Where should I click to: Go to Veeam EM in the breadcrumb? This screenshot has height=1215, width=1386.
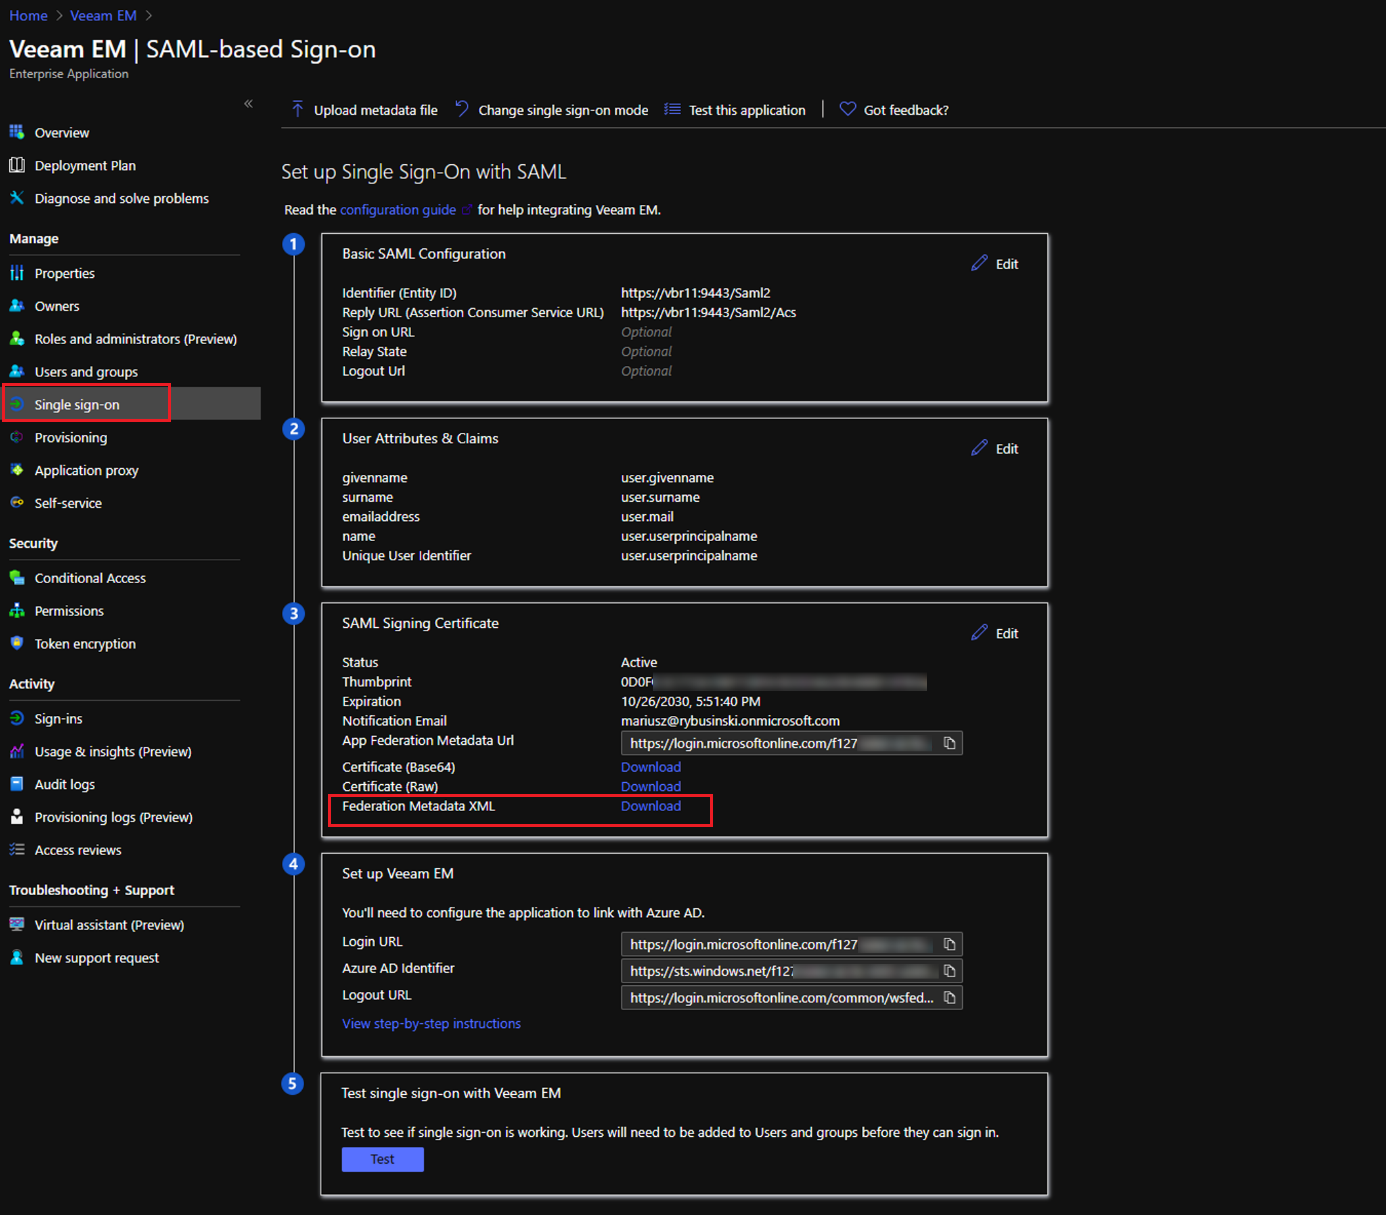pyautogui.click(x=103, y=16)
